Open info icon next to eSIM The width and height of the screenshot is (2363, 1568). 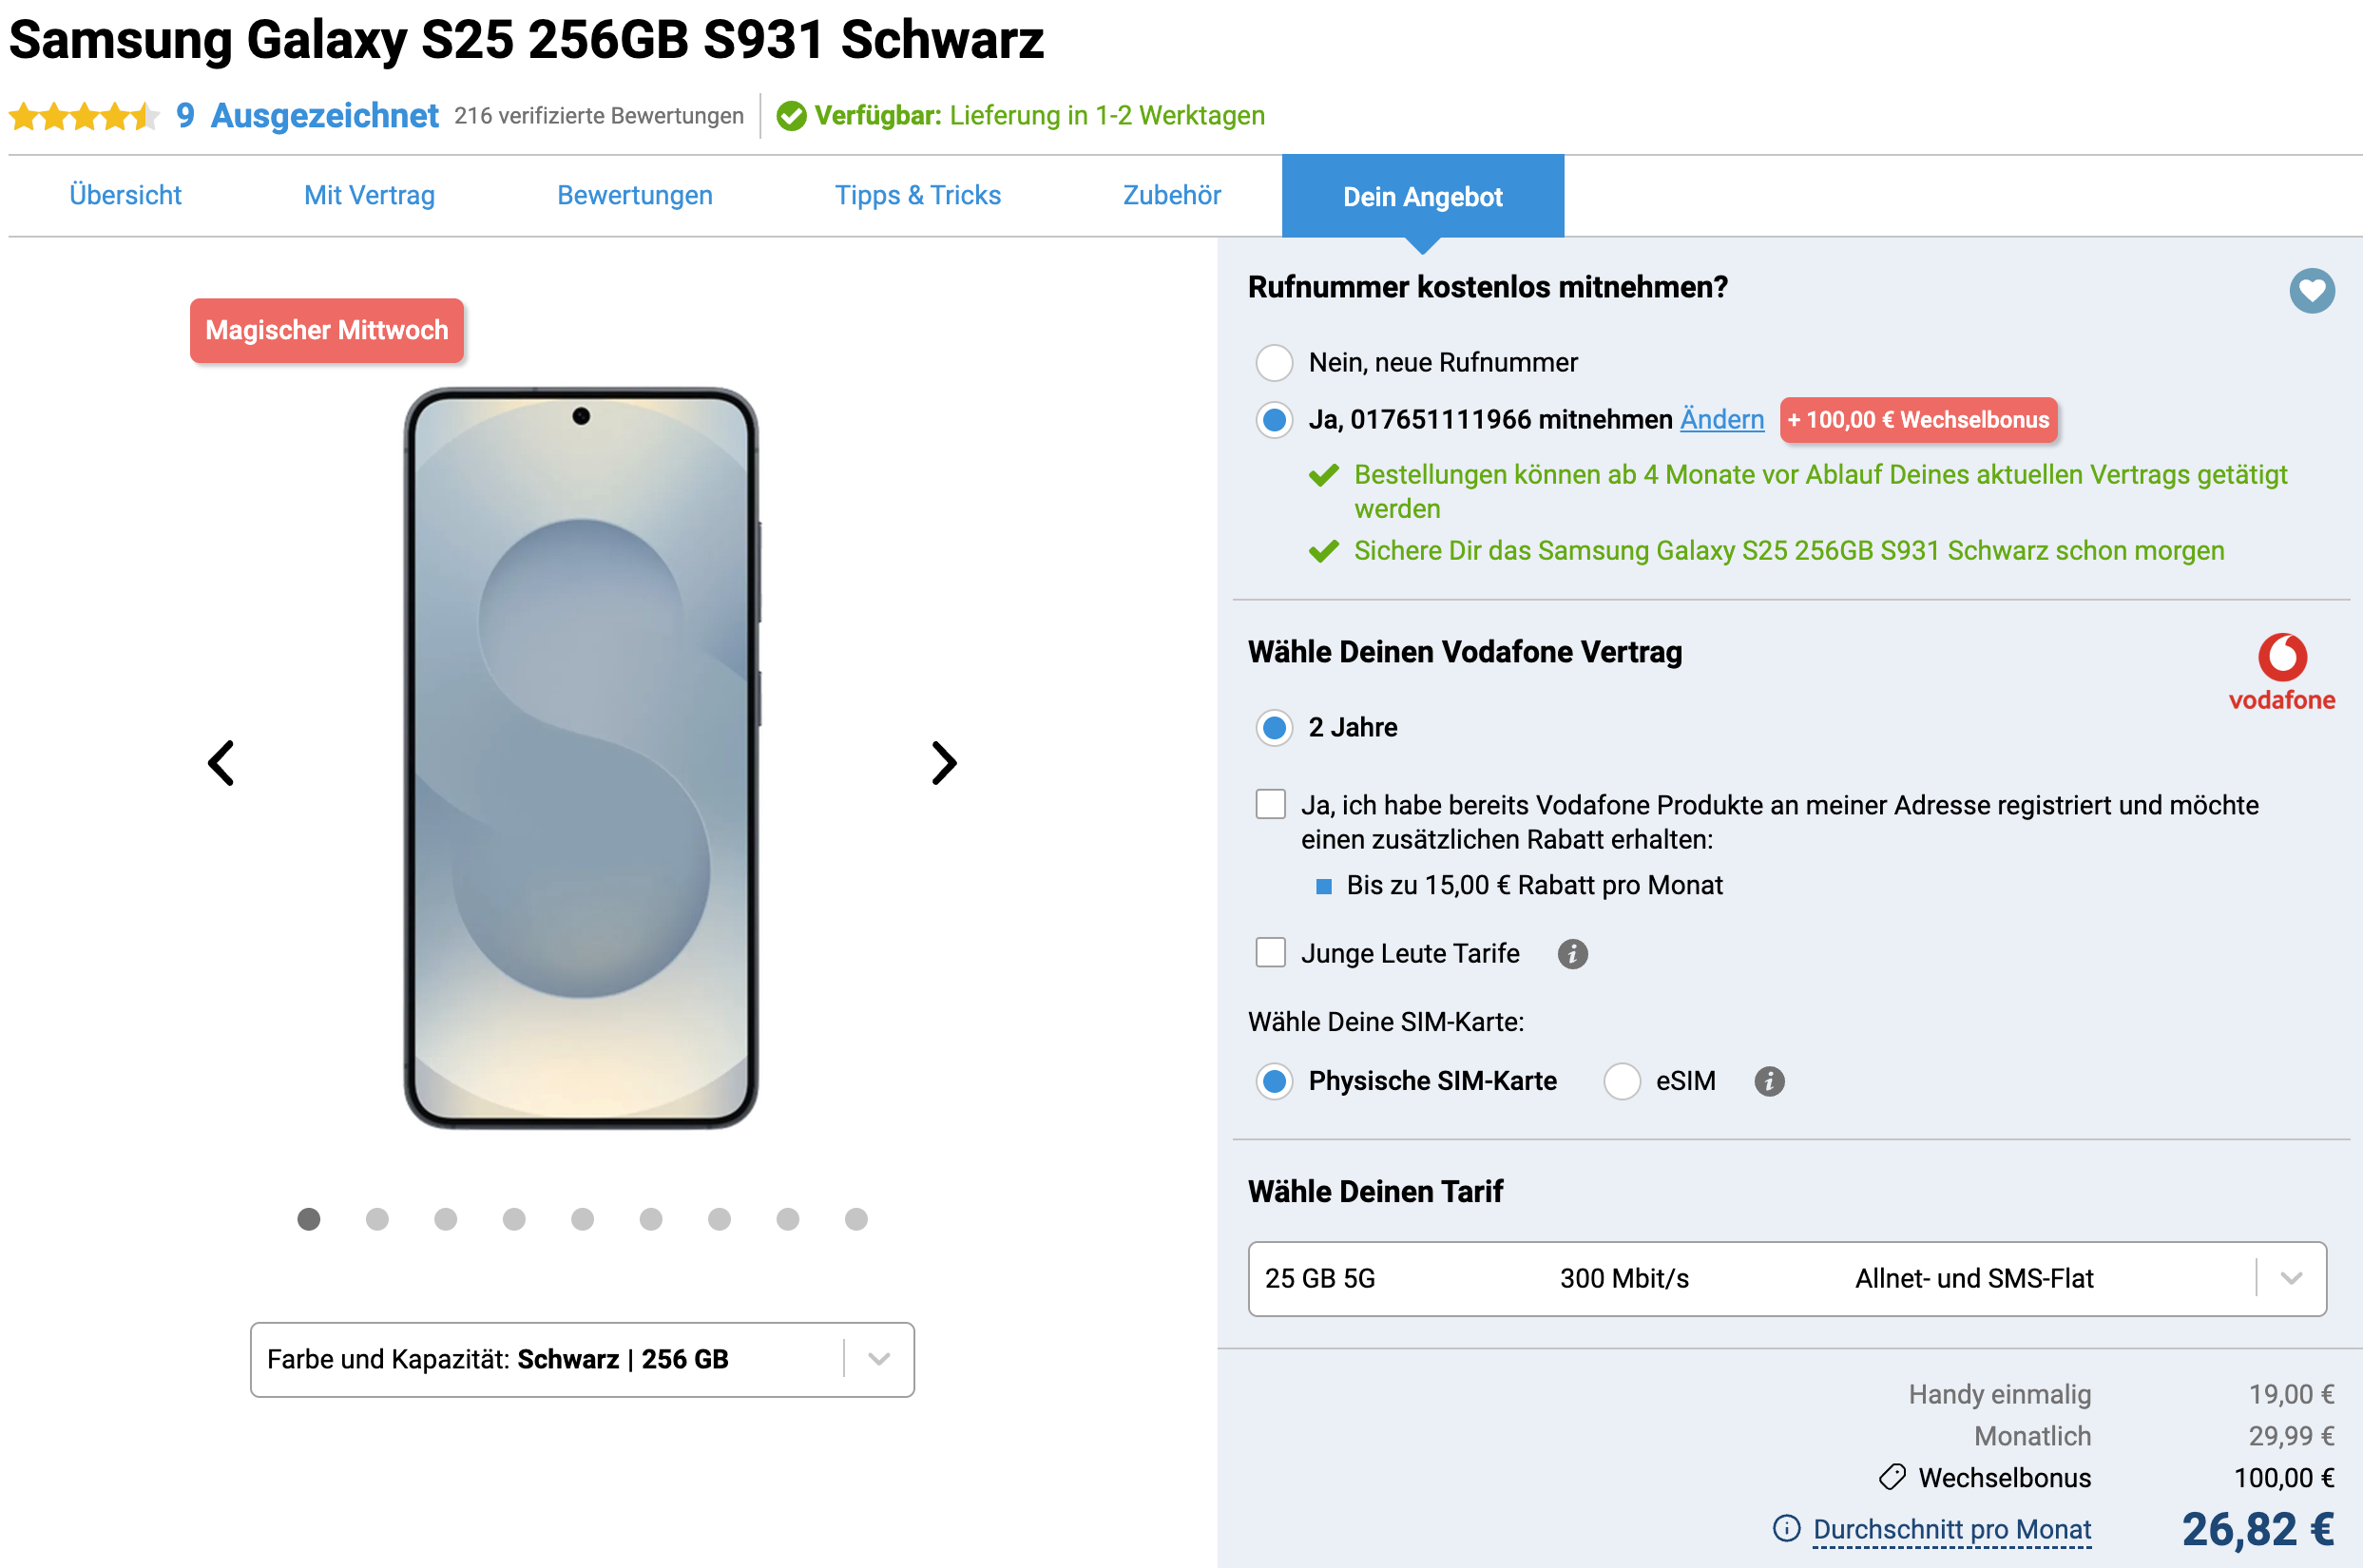[1769, 1081]
